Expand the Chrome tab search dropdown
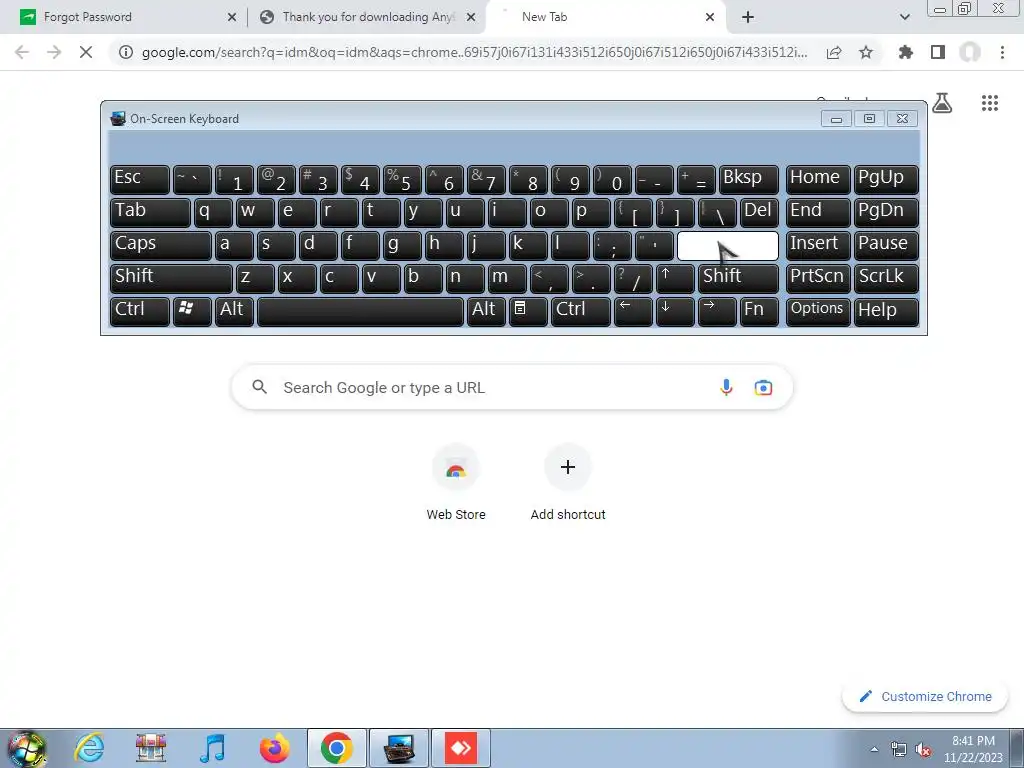The image size is (1024, 768). click(904, 17)
